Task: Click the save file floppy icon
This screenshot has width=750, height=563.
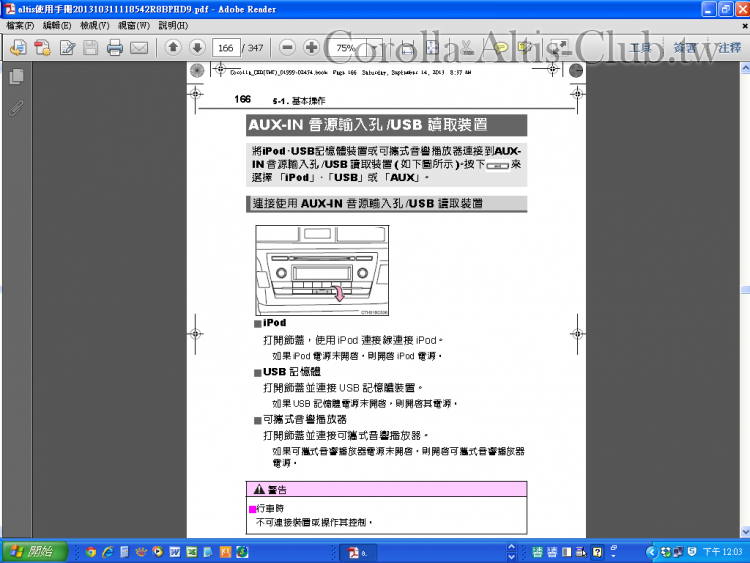Action: click(x=90, y=47)
